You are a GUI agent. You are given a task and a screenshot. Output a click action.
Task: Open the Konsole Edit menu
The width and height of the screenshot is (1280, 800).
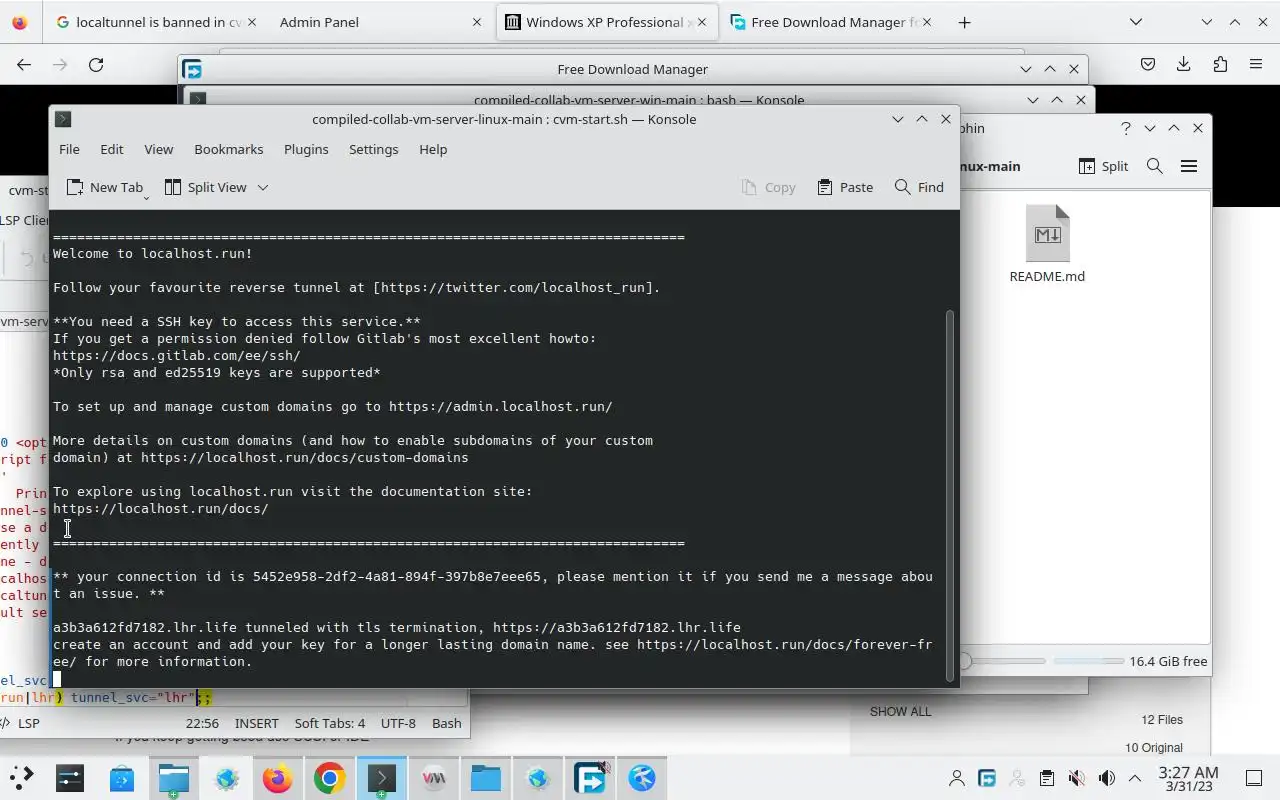pos(111,149)
